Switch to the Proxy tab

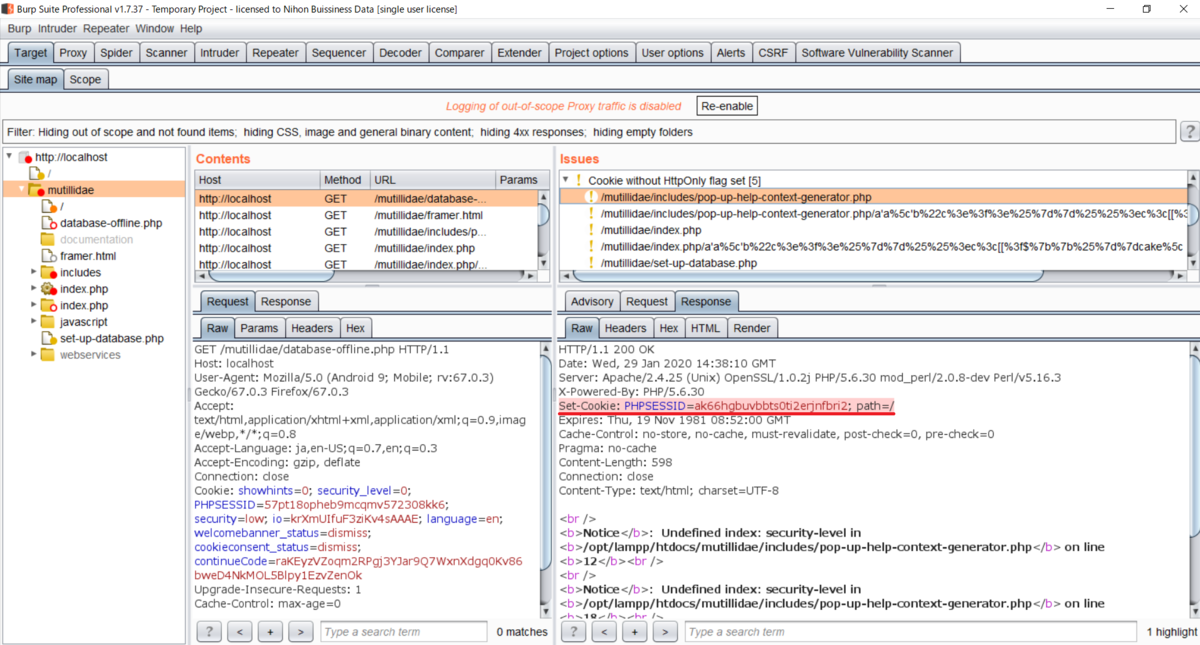73,53
